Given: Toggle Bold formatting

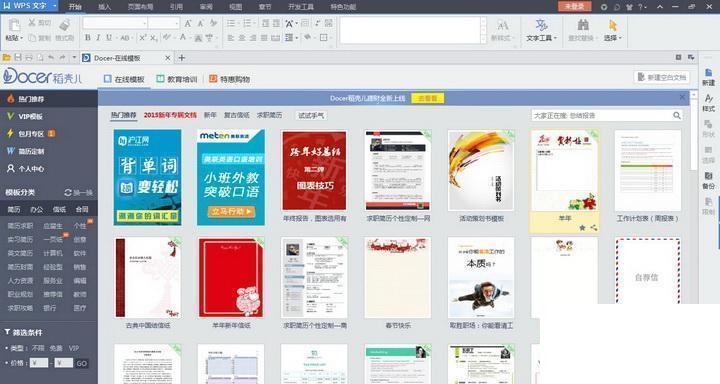Looking at the screenshot, I should (88, 38).
